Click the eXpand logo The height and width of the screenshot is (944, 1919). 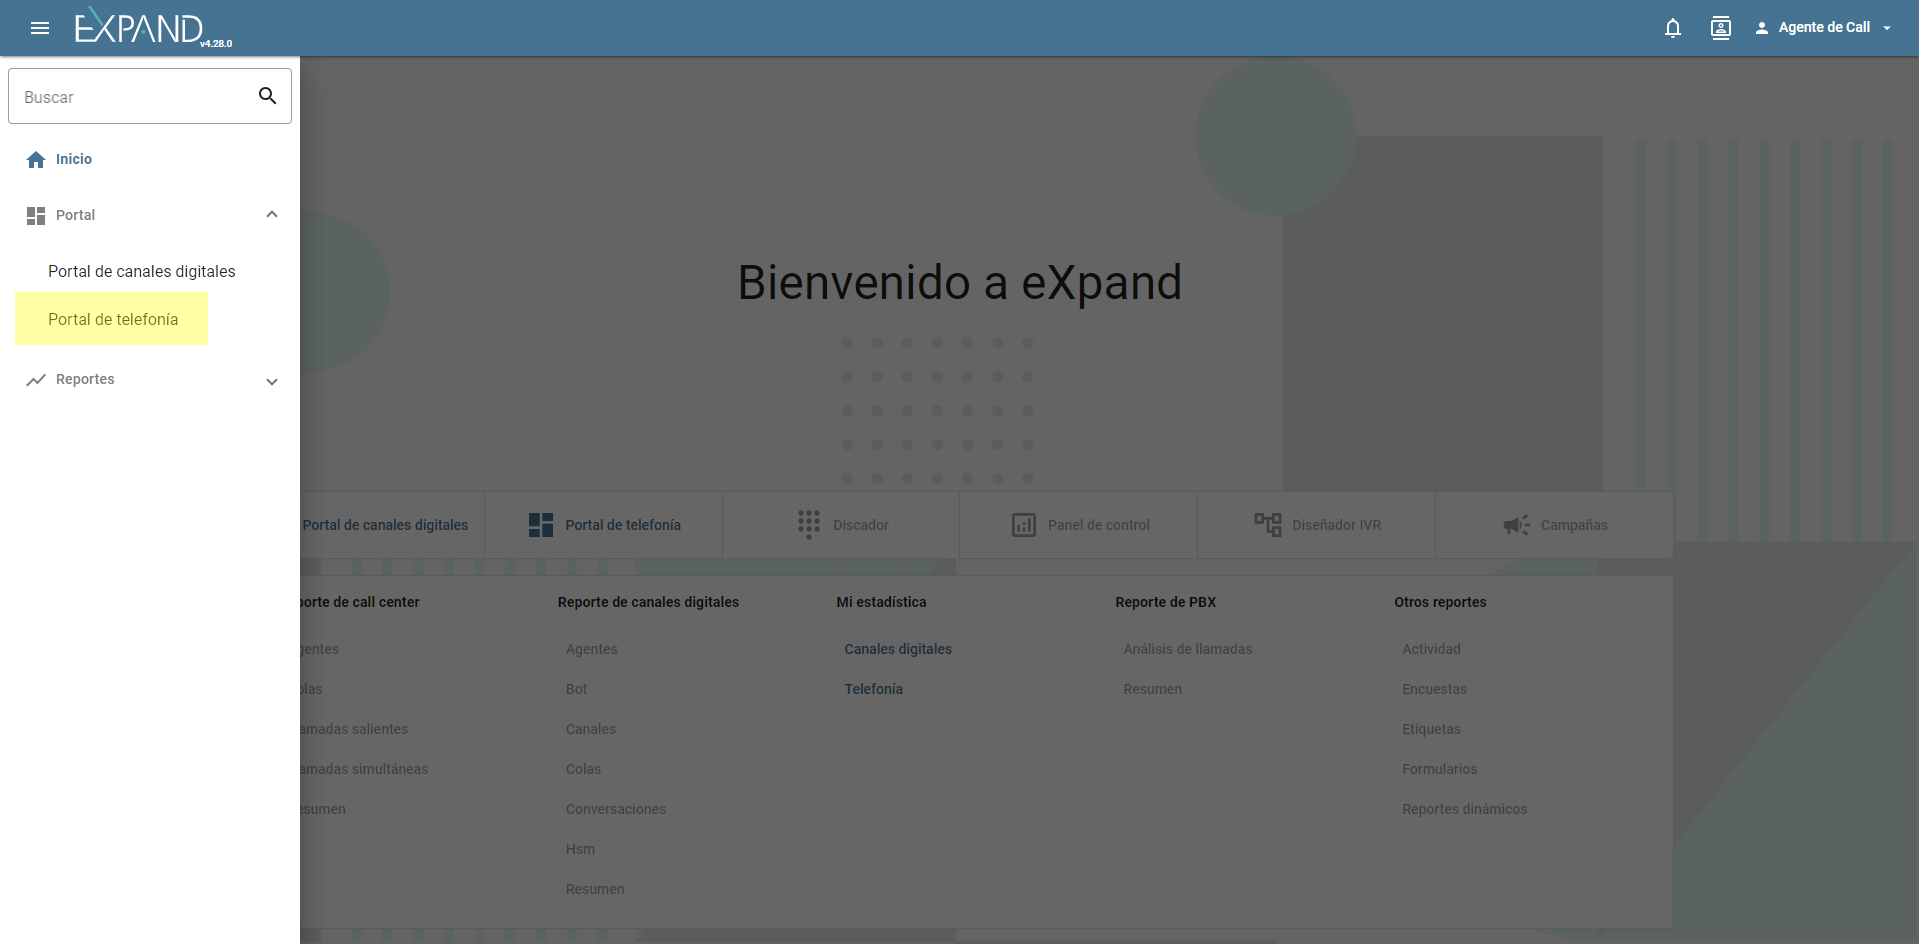pos(153,27)
